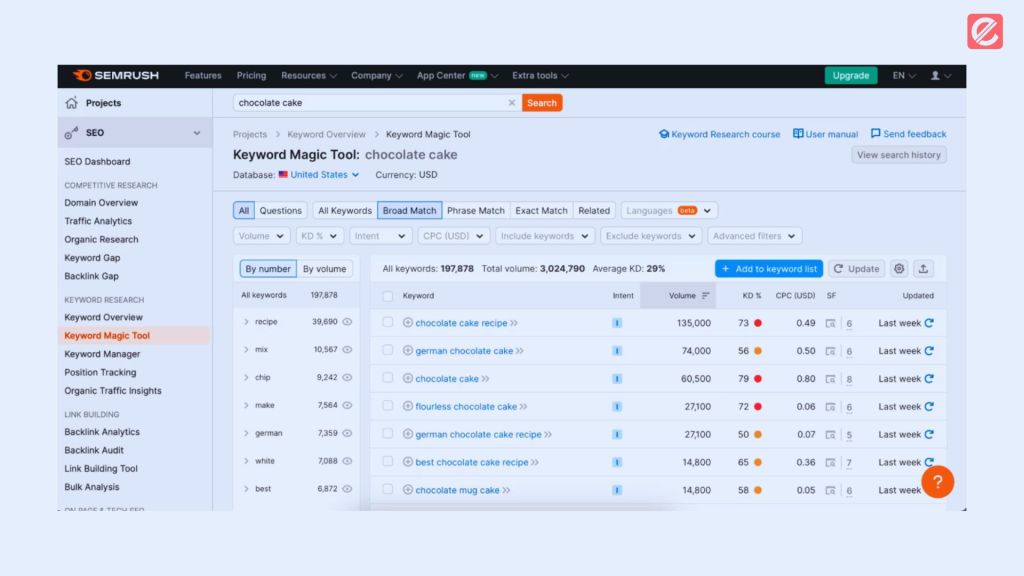Toggle eye icon for mix group
This screenshot has height=576, width=1024.
pos(347,349)
